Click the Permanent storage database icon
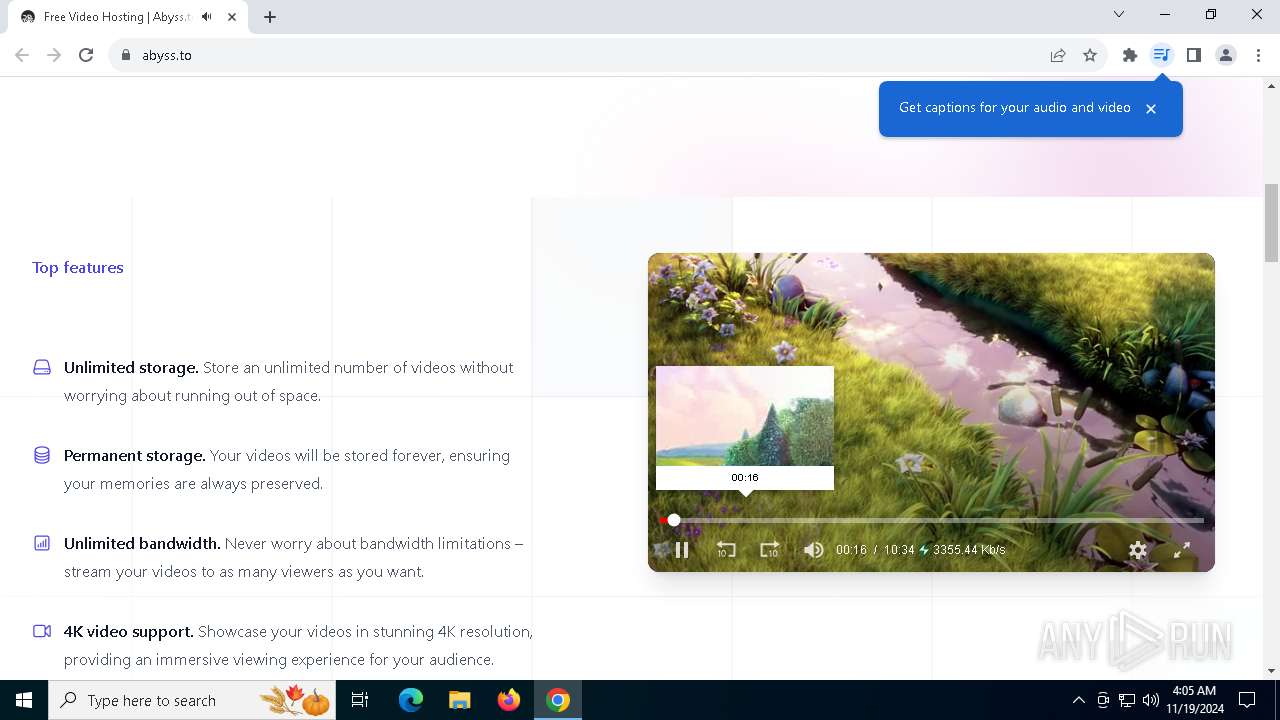Screen dimensions: 1280x720 click(42, 455)
